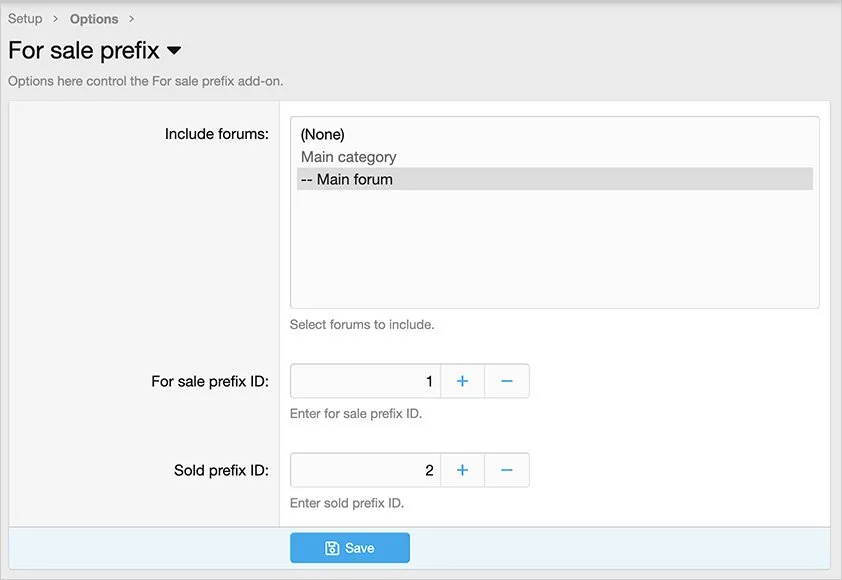Increase For sale prefix ID with plus
This screenshot has width=842, height=580.
point(462,381)
